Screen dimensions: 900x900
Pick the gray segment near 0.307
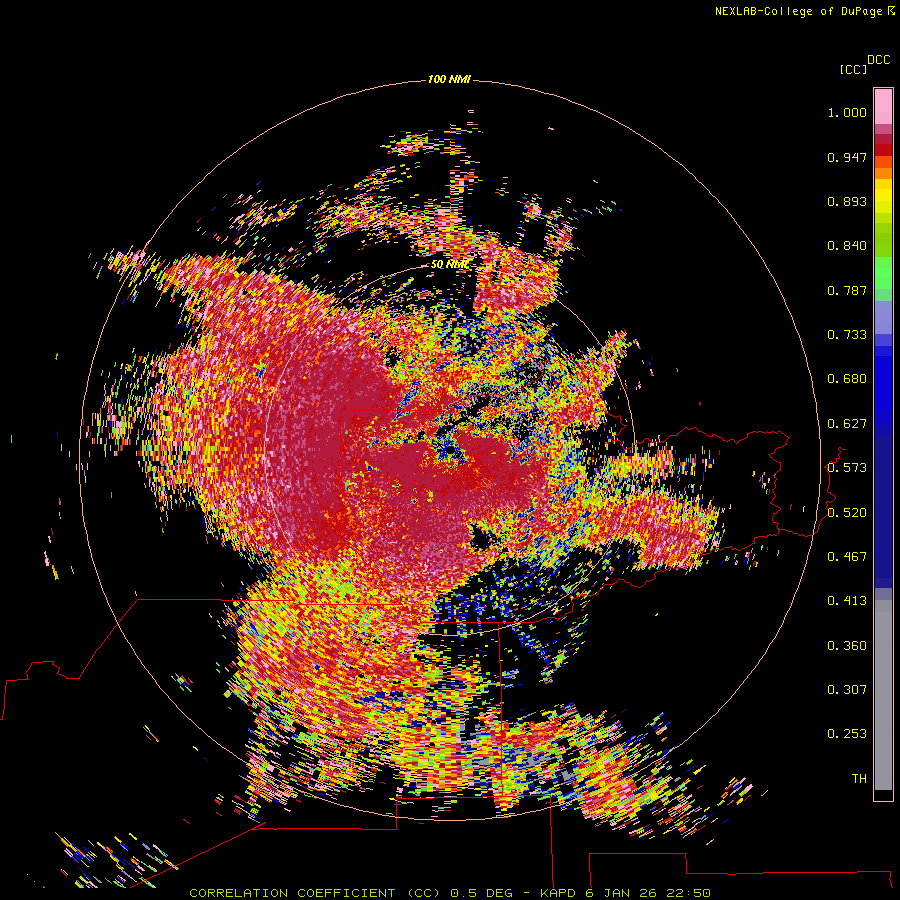tap(883, 695)
